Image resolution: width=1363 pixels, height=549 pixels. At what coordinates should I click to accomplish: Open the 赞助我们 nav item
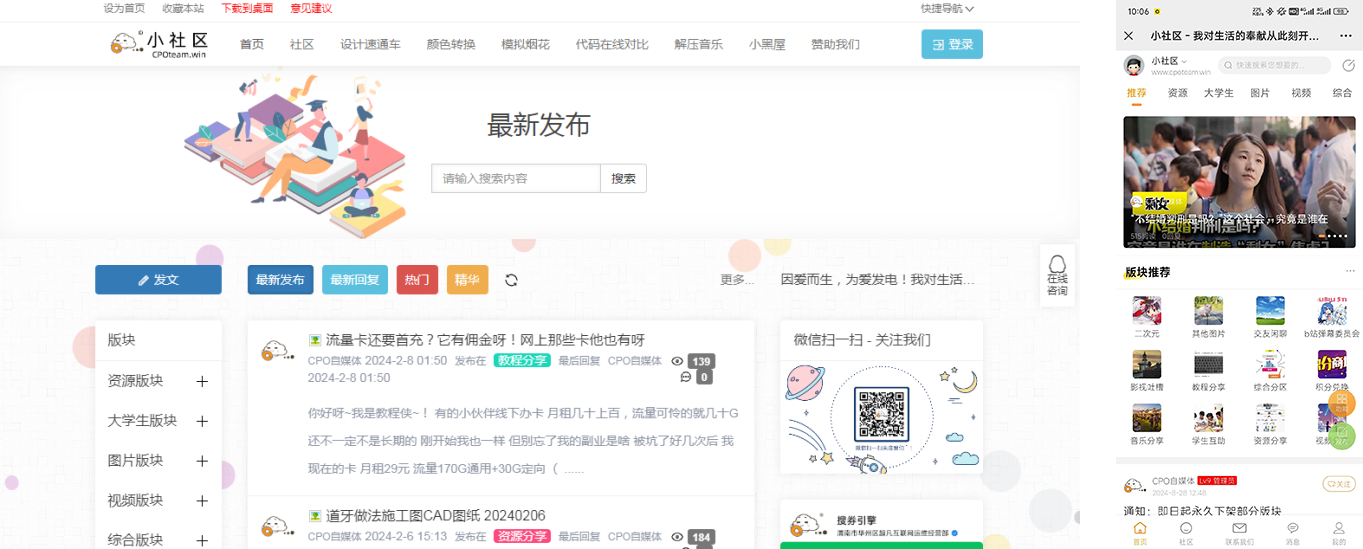coord(835,45)
